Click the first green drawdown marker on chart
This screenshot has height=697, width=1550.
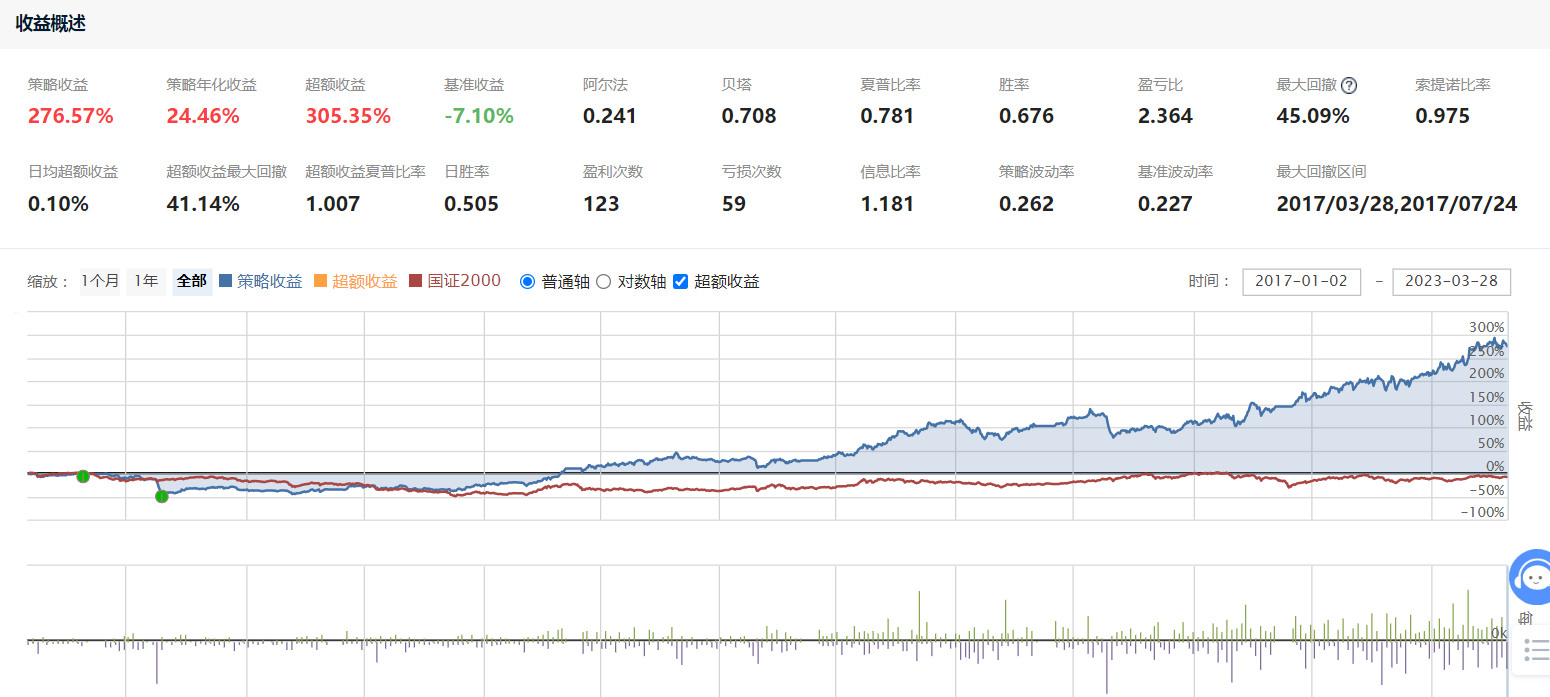(83, 476)
